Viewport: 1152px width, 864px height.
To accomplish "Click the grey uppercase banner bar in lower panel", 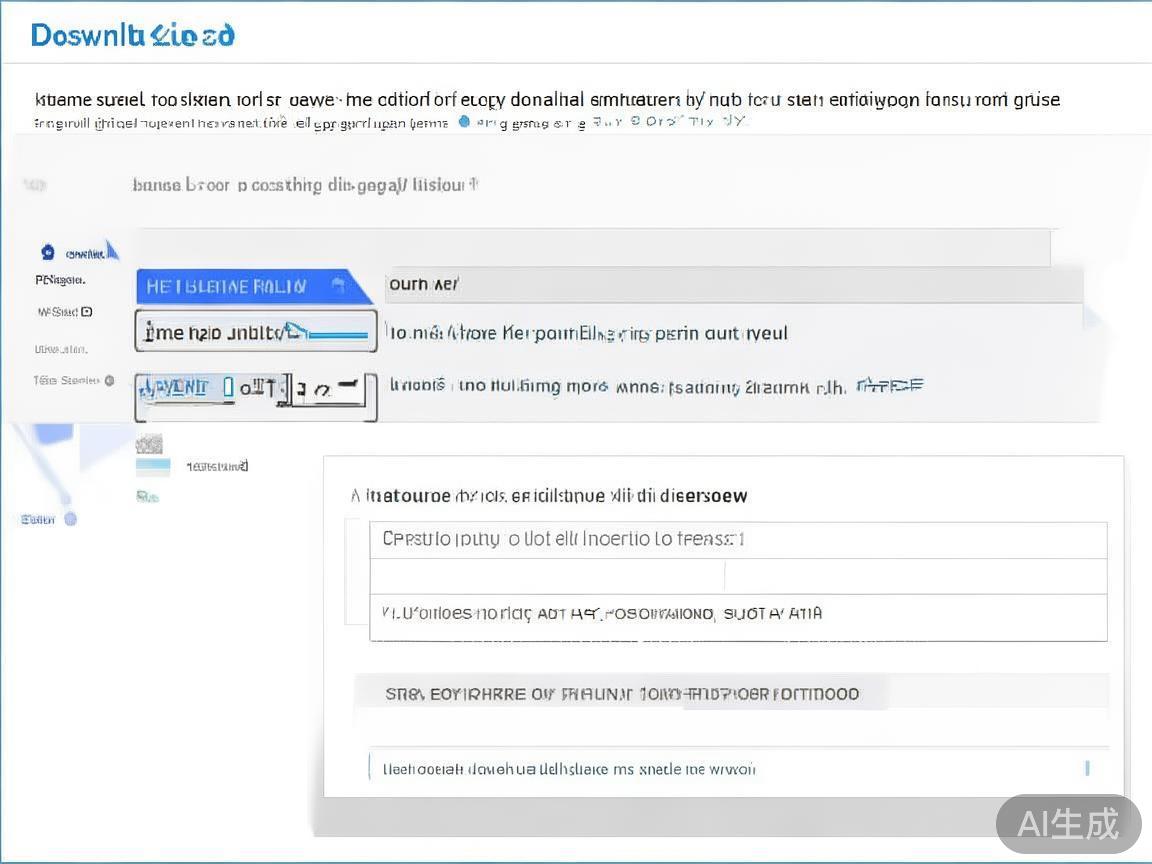I will pyautogui.click(x=732, y=693).
